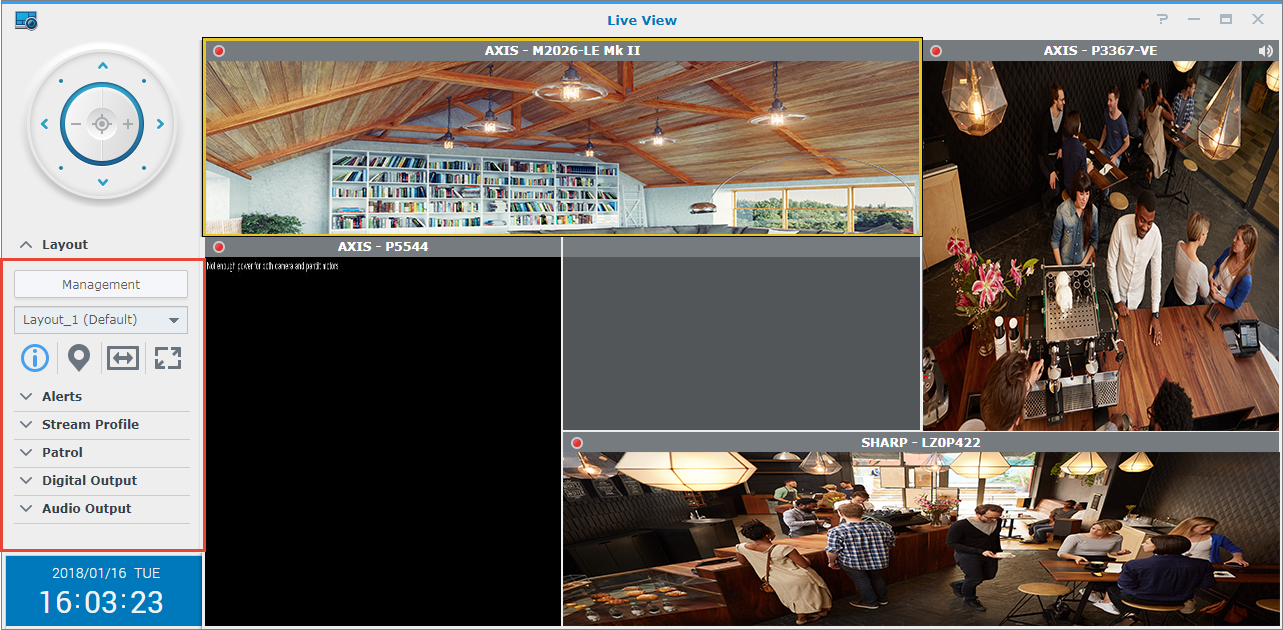Viewport: 1283px width, 630px height.
Task: Select the fit-to-width stream display icon
Action: coord(122,357)
